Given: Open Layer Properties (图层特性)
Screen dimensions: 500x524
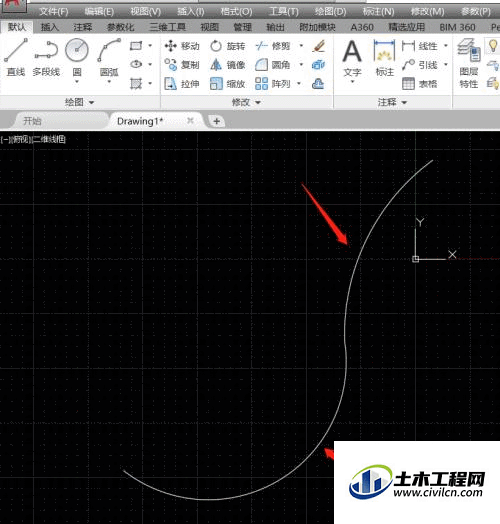Looking at the screenshot, I should pyautogui.click(x=469, y=63).
